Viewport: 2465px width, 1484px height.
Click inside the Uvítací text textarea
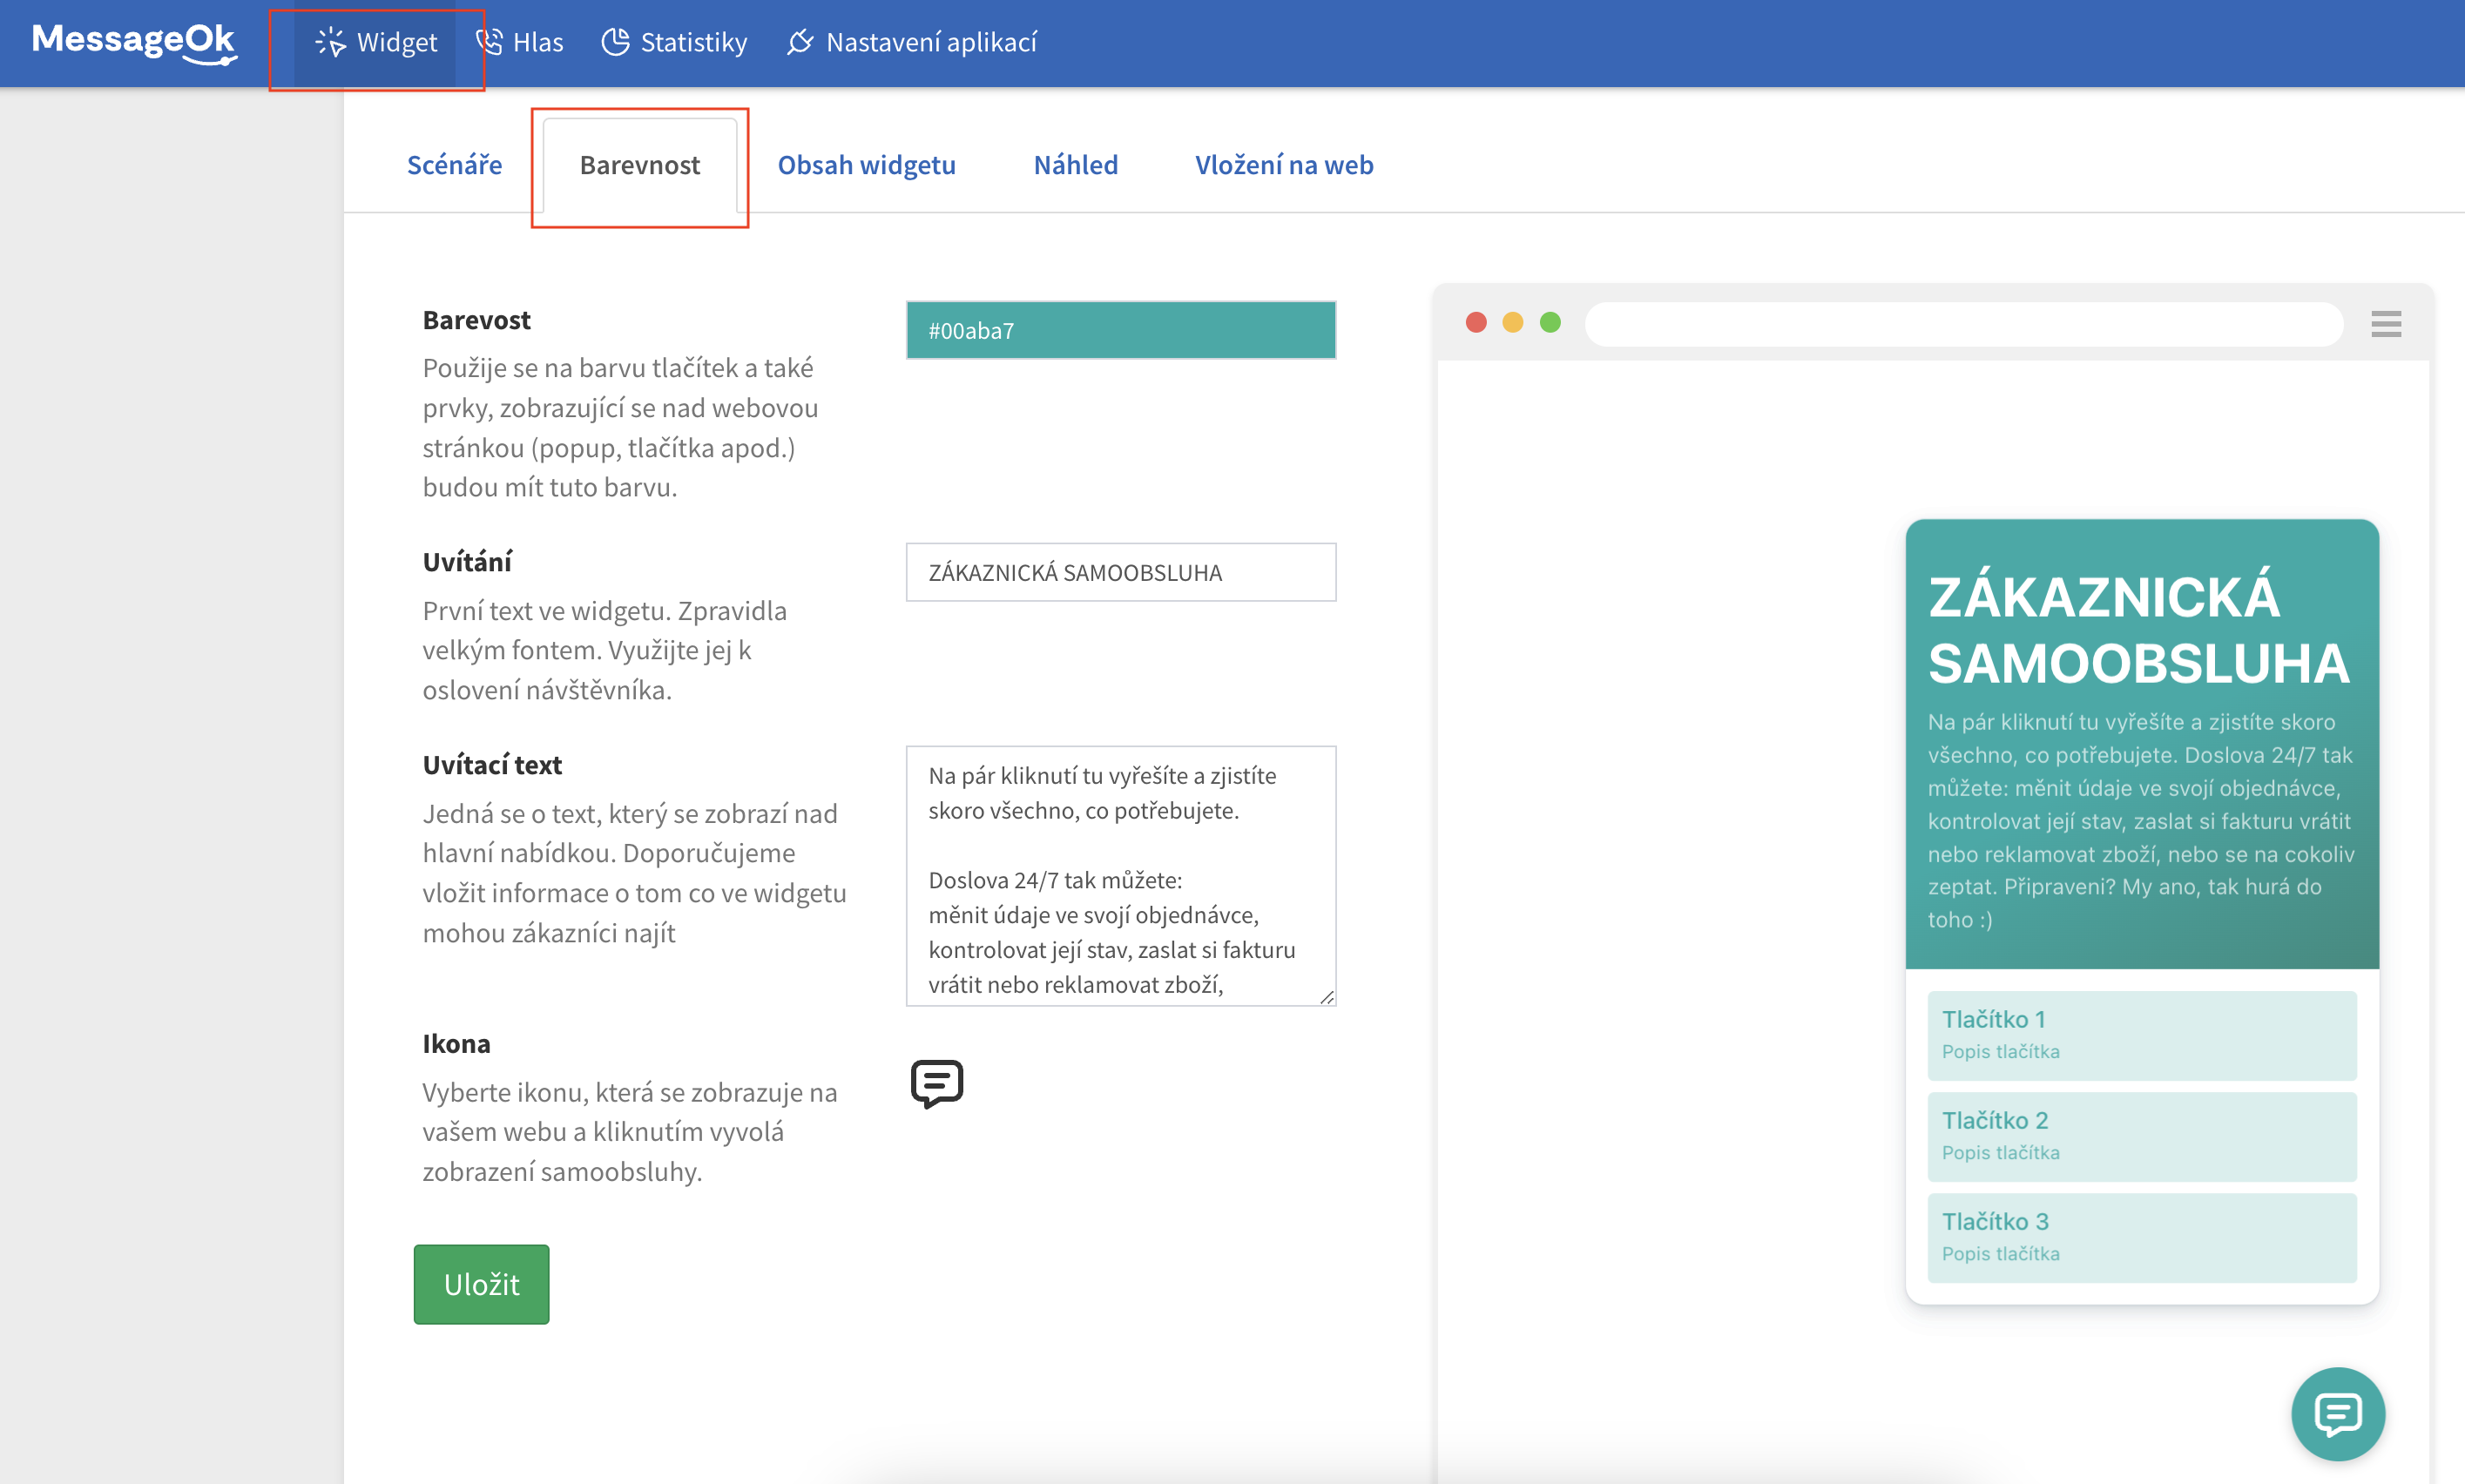[1120, 875]
